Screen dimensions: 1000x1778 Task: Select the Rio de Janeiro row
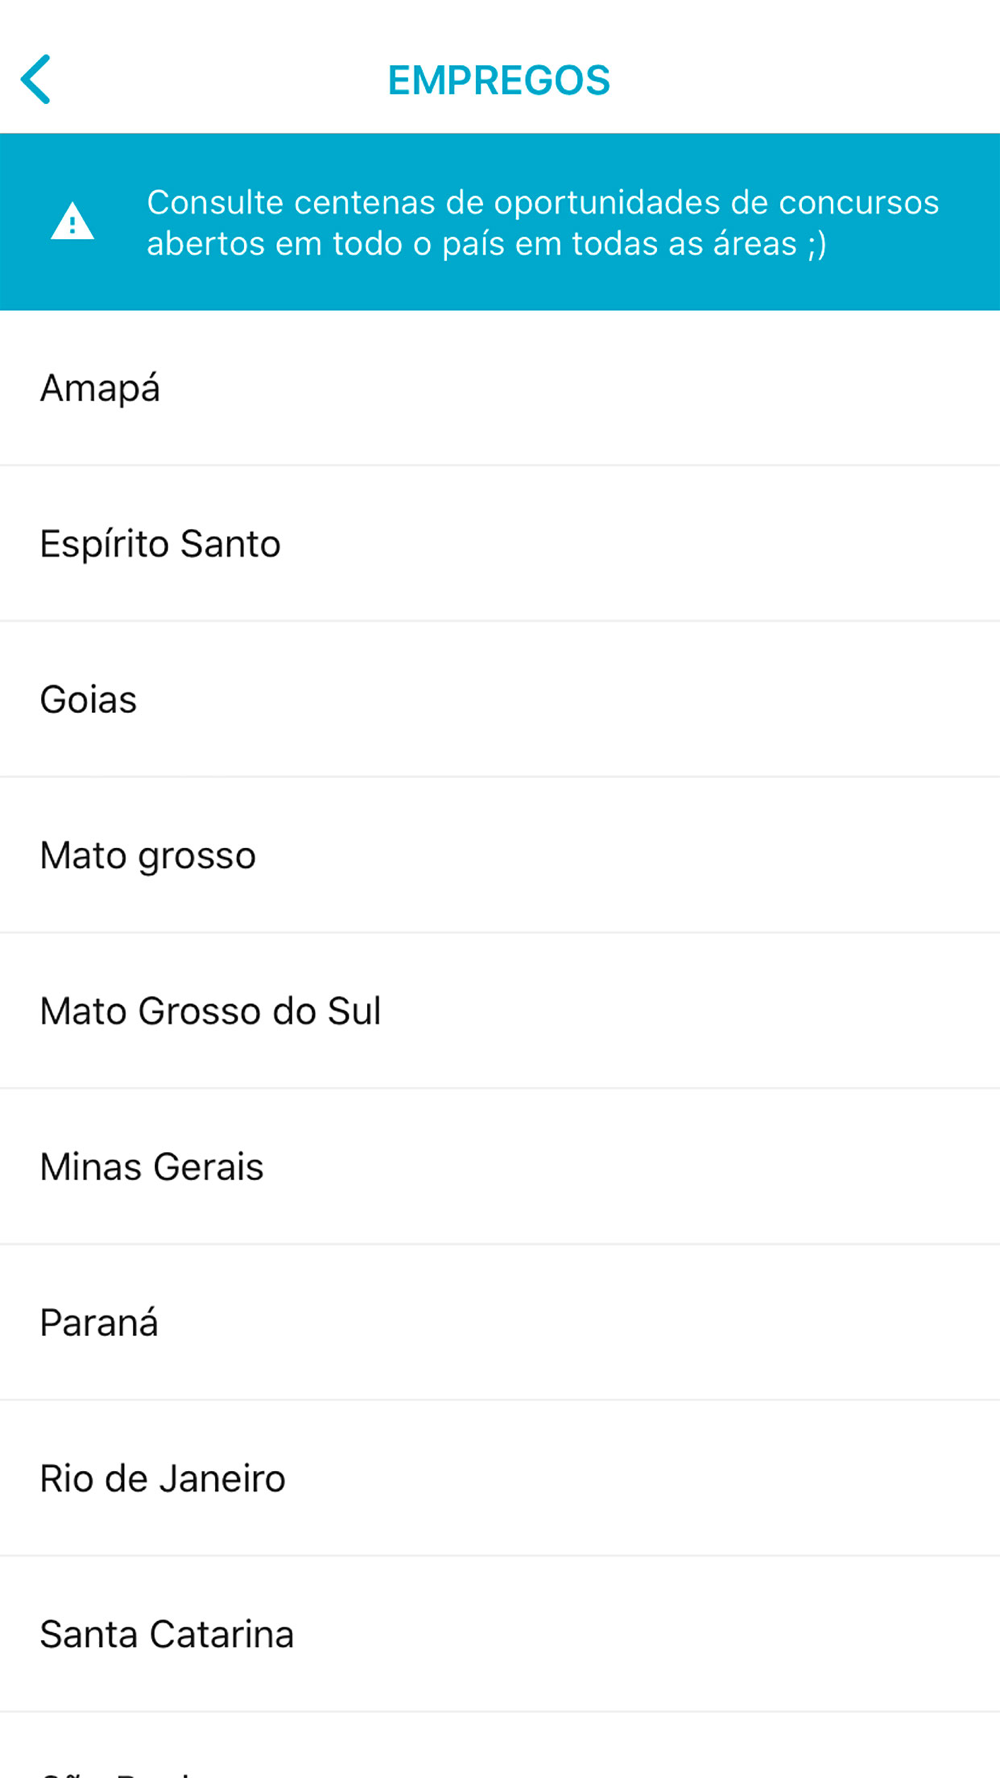(500, 1478)
